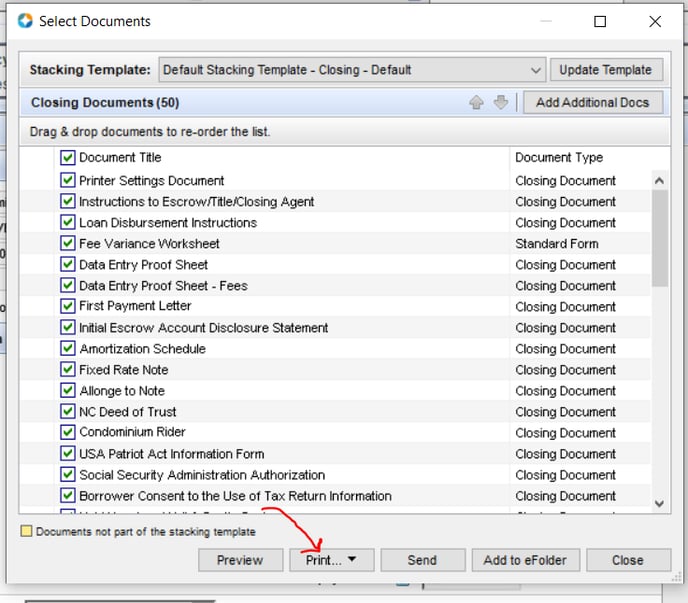Select the Printer Settings Document title

(x=151, y=180)
